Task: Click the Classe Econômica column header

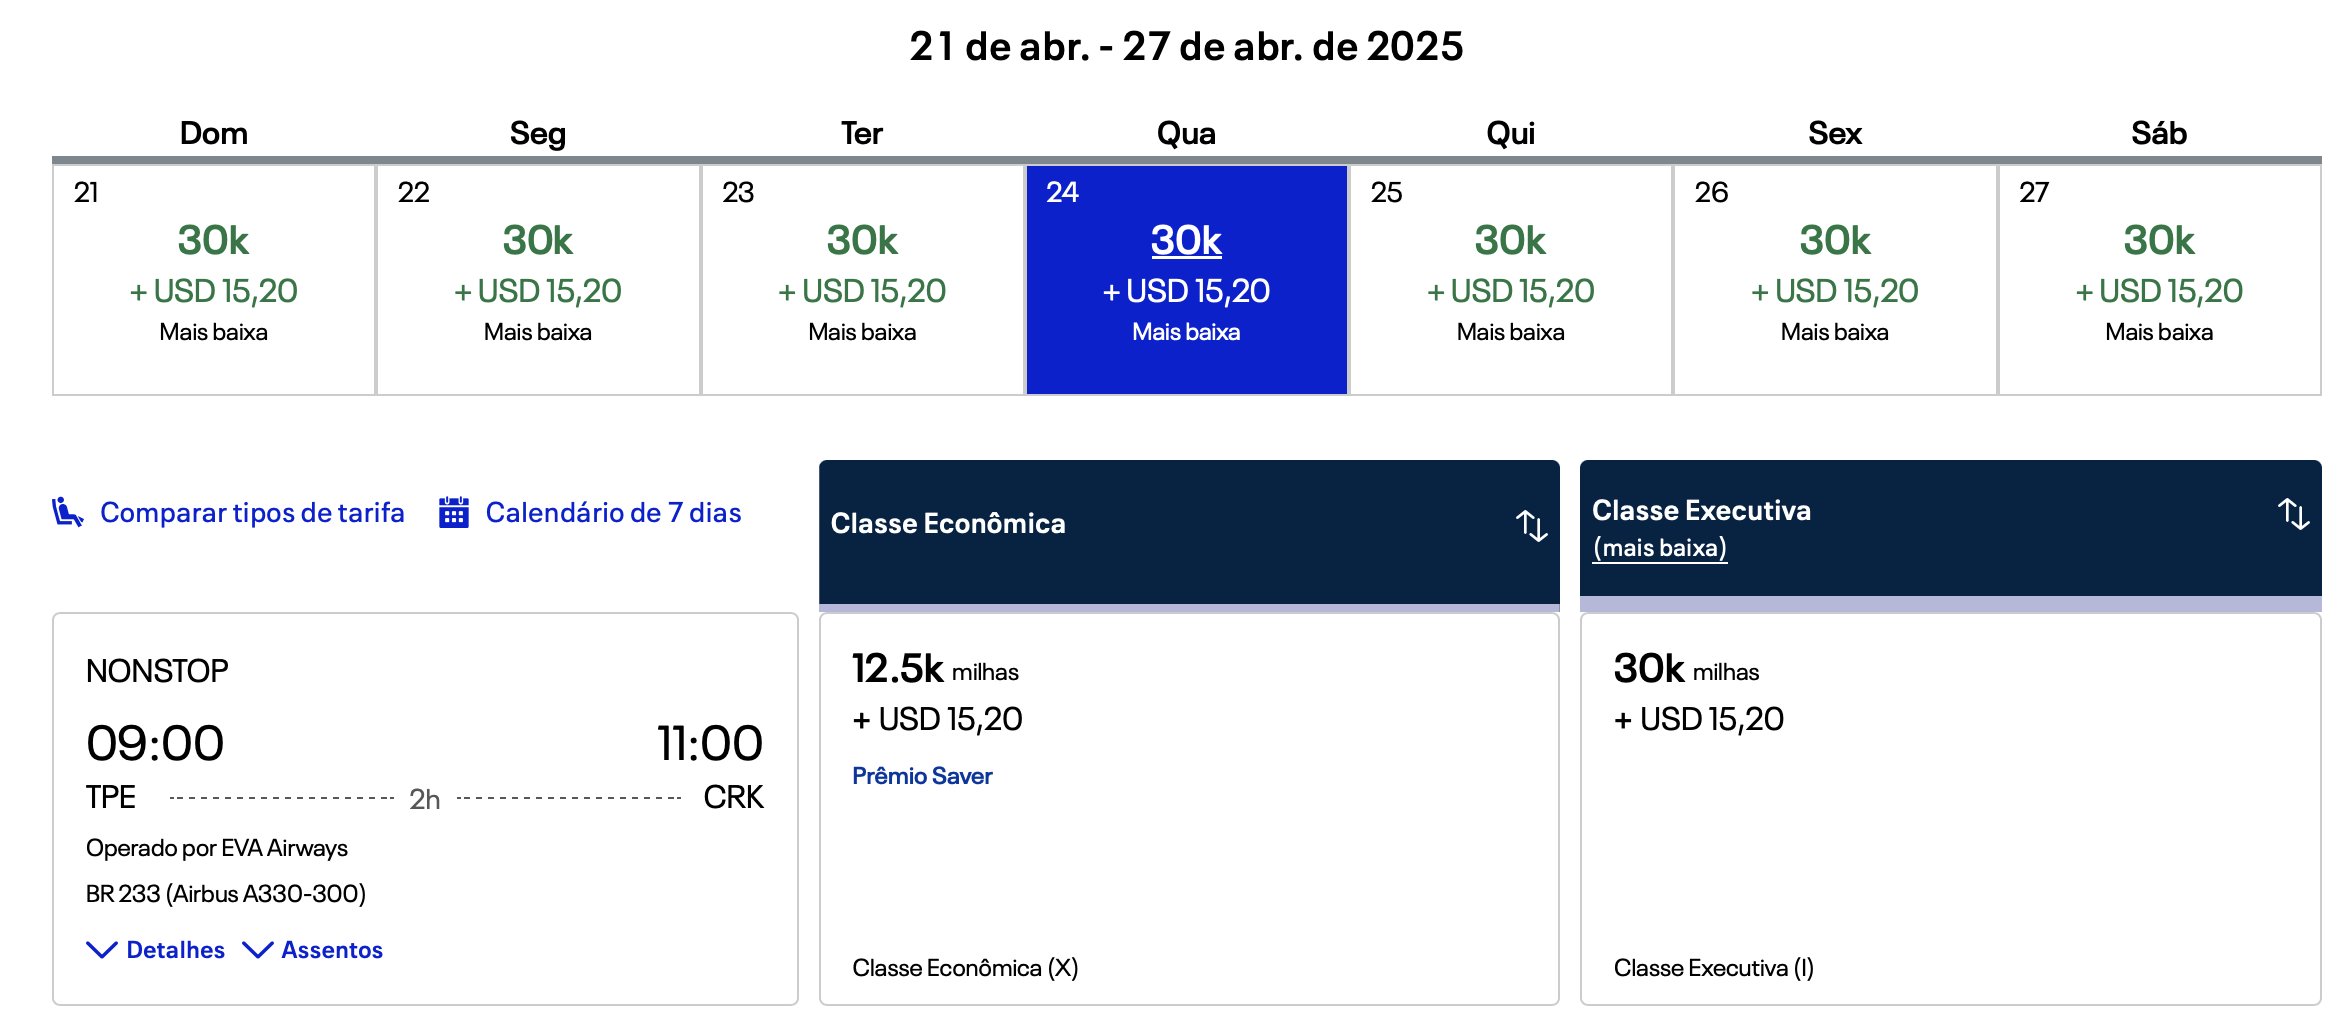Action: [x=1189, y=533]
